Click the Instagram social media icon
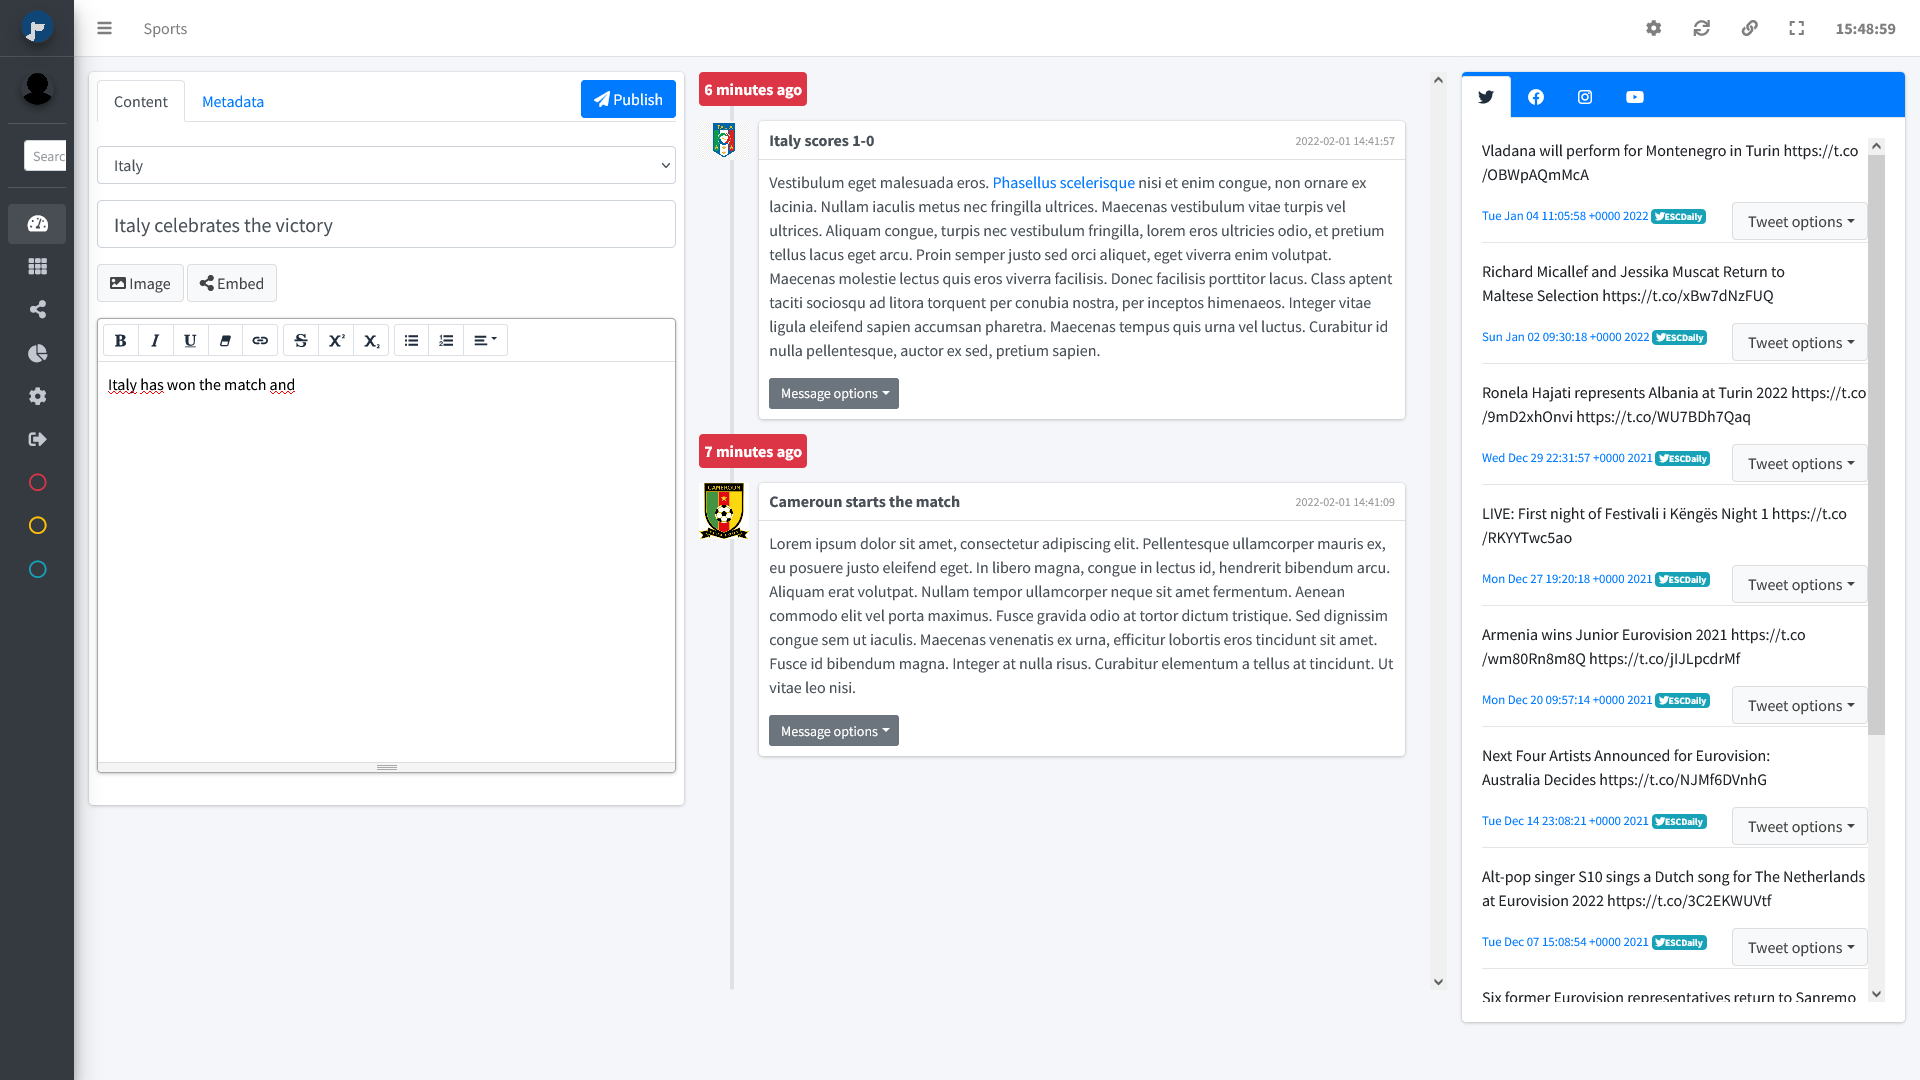The height and width of the screenshot is (1080, 1920). click(x=1585, y=96)
